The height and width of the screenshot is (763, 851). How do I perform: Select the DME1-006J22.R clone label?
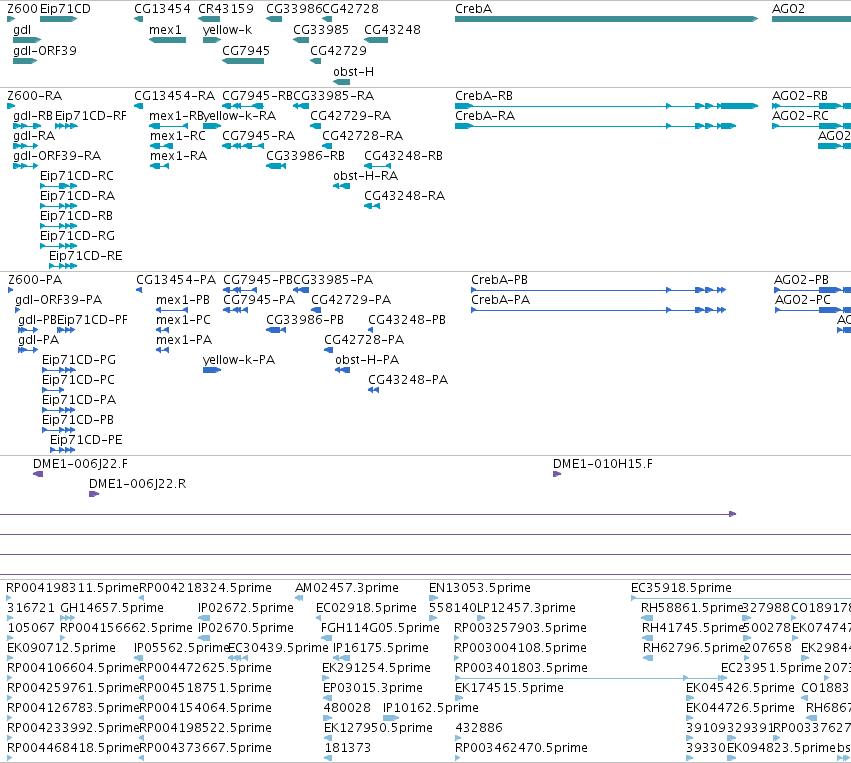point(137,484)
